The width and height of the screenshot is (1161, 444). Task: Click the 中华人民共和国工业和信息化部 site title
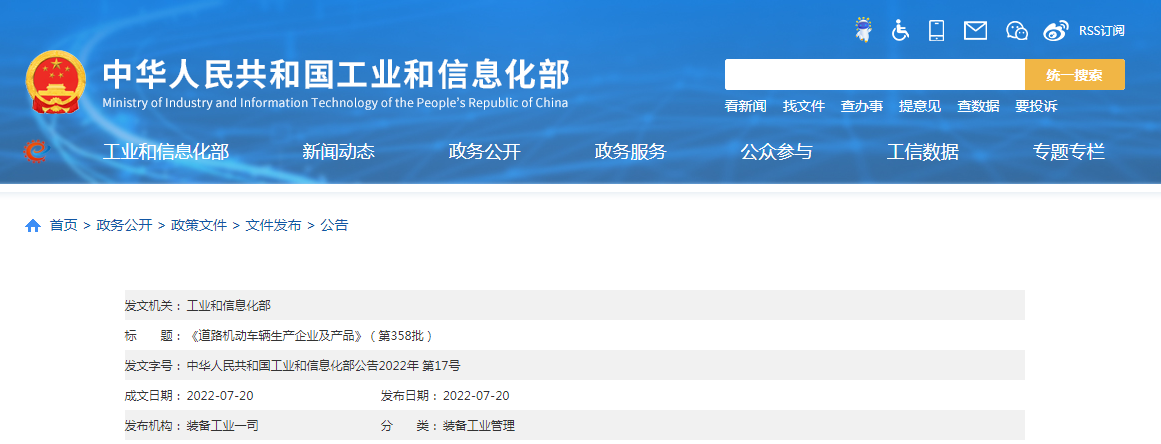click(336, 74)
